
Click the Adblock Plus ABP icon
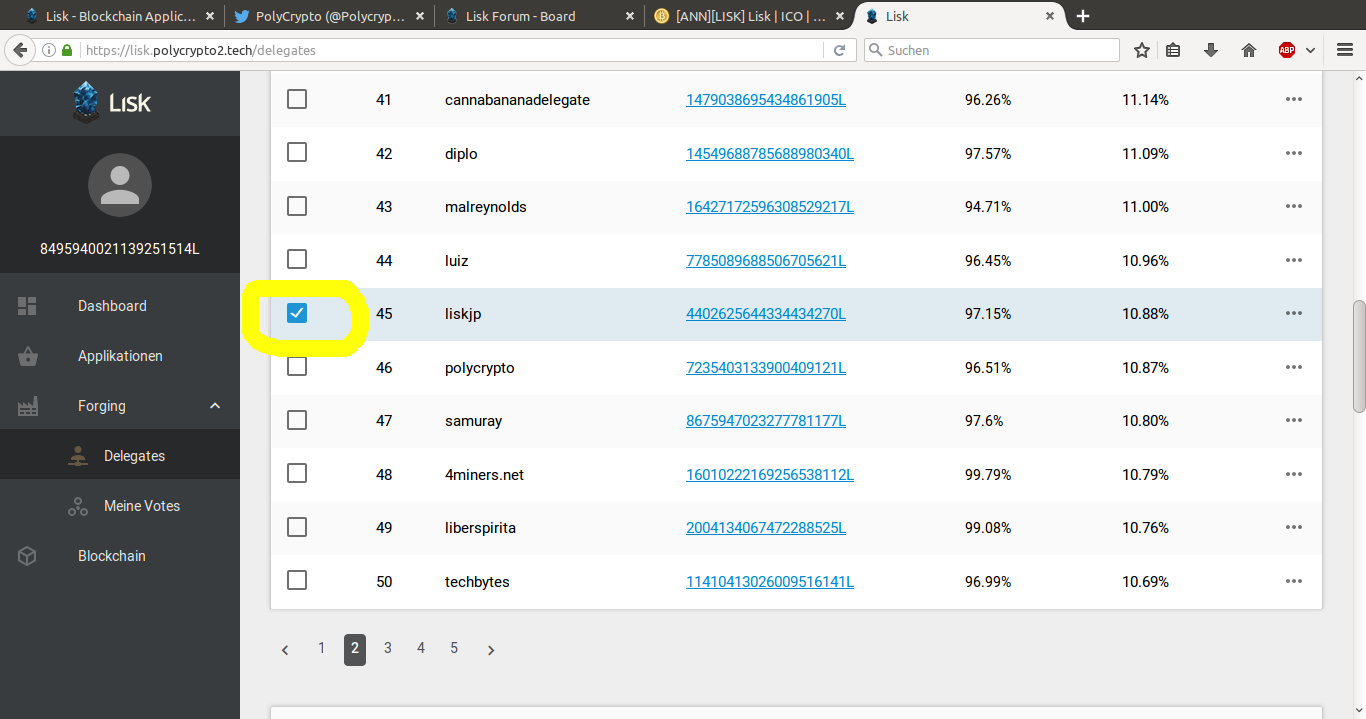point(1287,50)
